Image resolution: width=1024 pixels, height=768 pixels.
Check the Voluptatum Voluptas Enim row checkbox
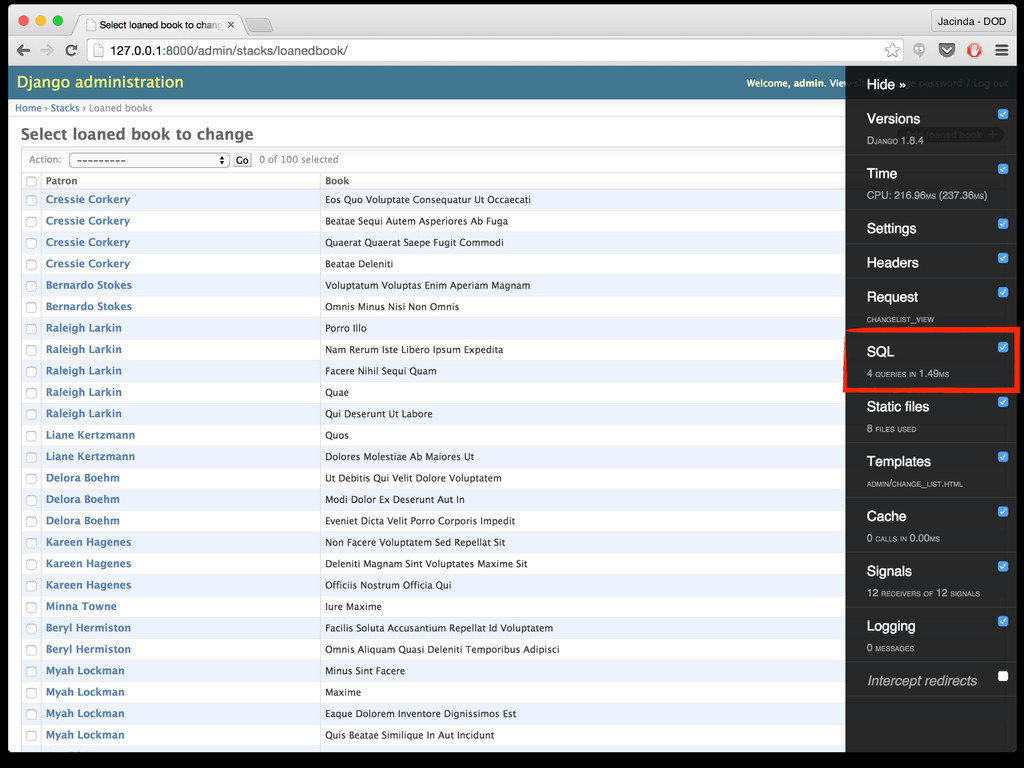[x=31, y=285]
